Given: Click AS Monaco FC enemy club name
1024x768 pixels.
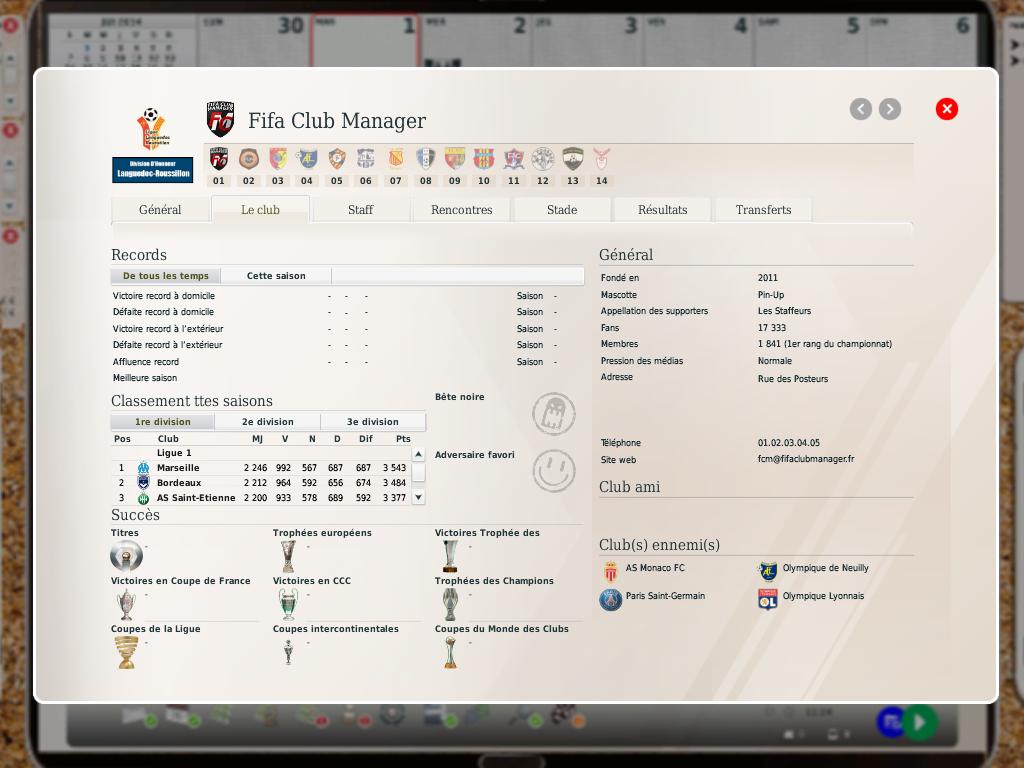Looking at the screenshot, I should (x=655, y=568).
